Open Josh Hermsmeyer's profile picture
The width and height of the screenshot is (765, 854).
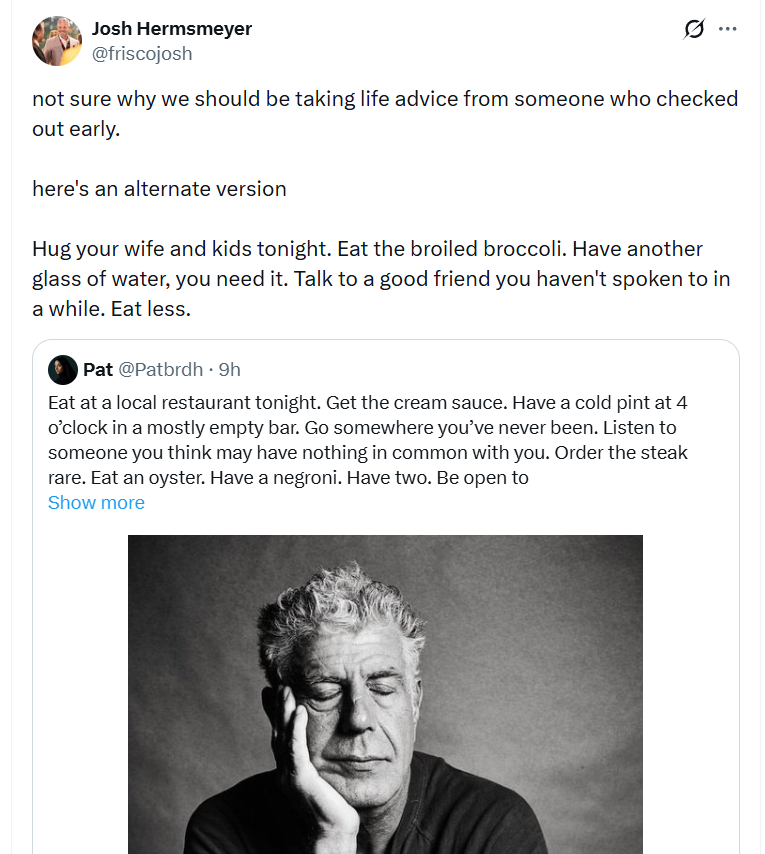pyautogui.click(x=57, y=41)
